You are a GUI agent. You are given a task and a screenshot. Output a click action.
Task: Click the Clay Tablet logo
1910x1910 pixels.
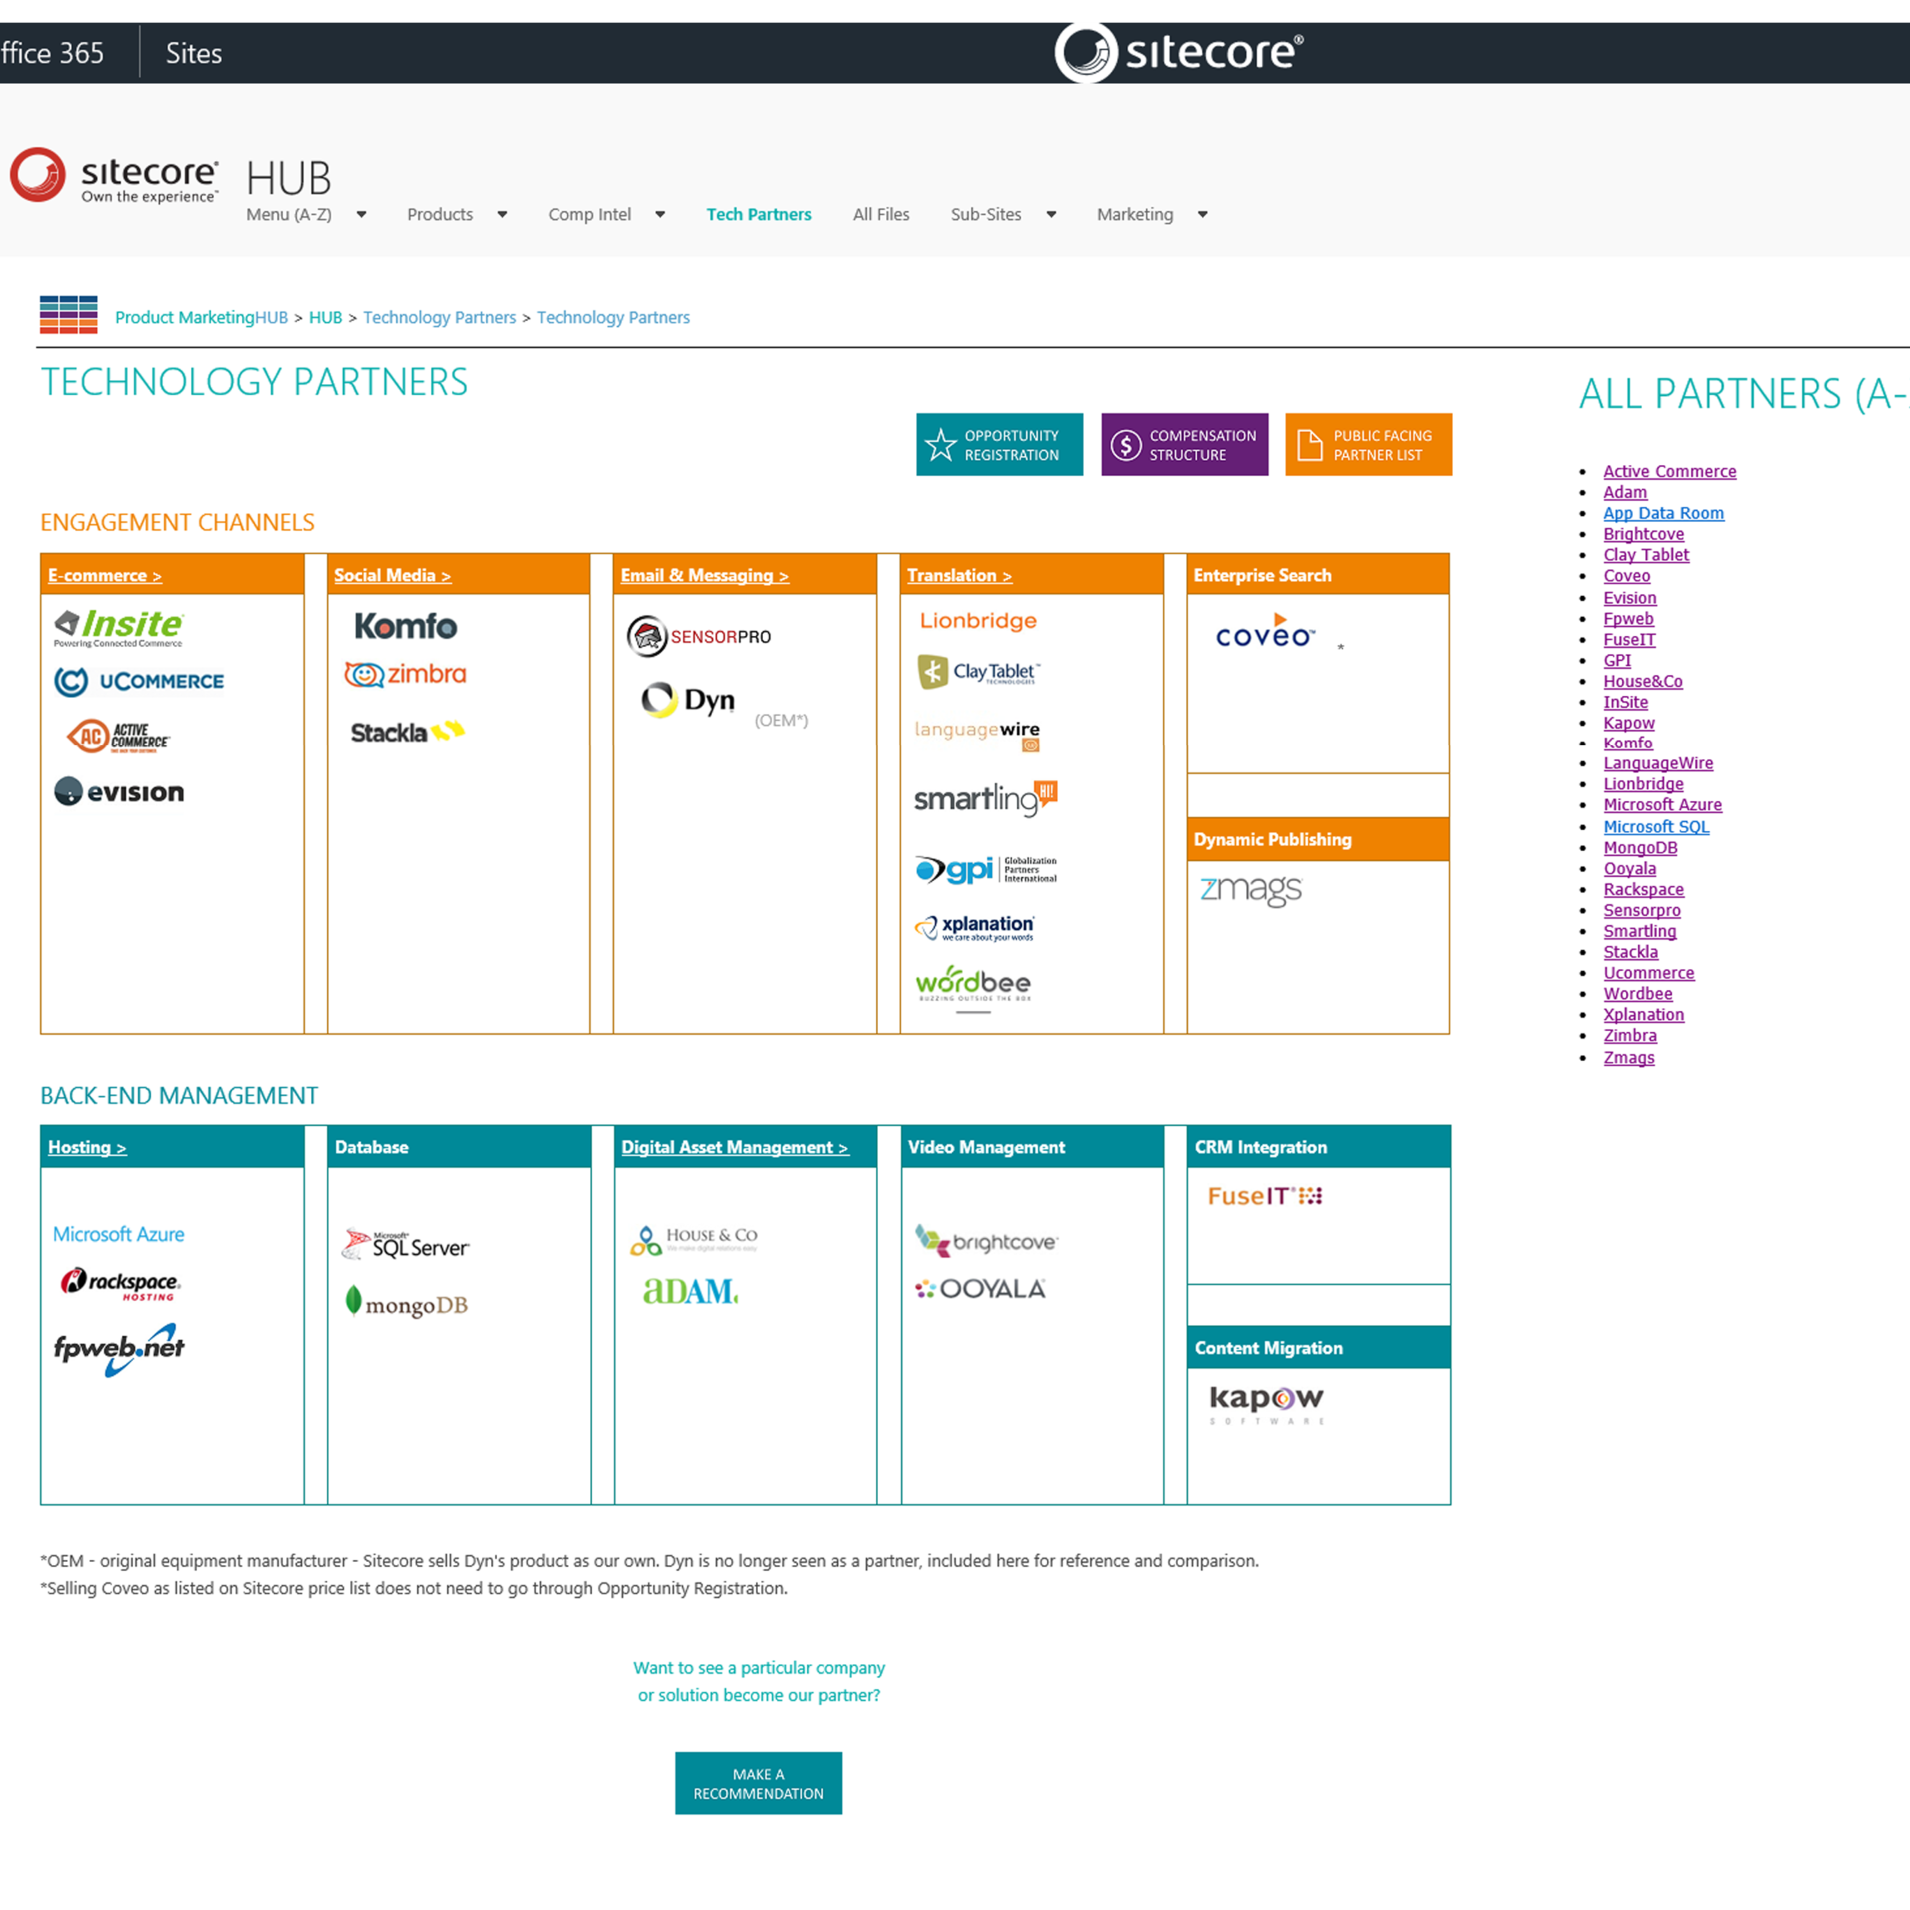coord(978,672)
